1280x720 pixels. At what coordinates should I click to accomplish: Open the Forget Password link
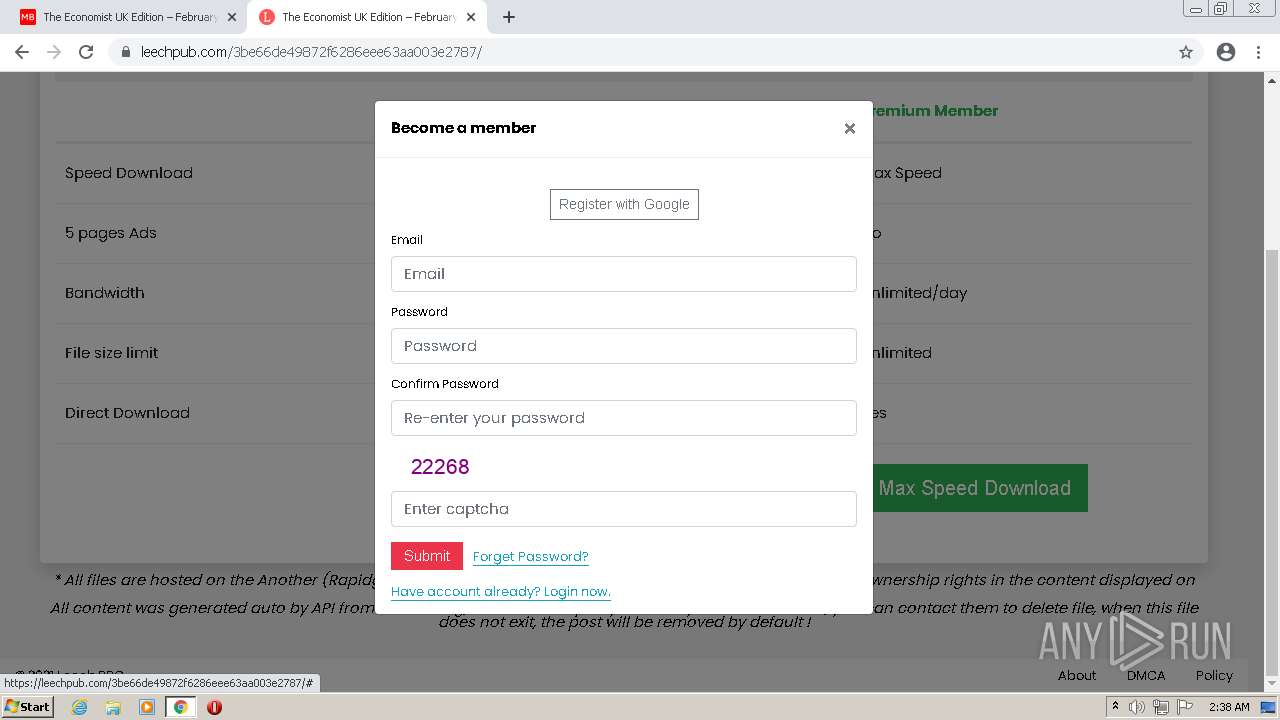coord(530,557)
